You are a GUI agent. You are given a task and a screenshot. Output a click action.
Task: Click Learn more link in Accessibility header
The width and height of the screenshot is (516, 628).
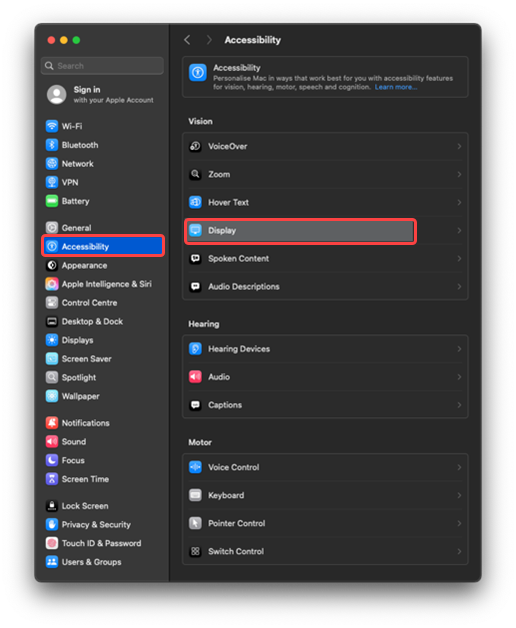click(x=396, y=87)
